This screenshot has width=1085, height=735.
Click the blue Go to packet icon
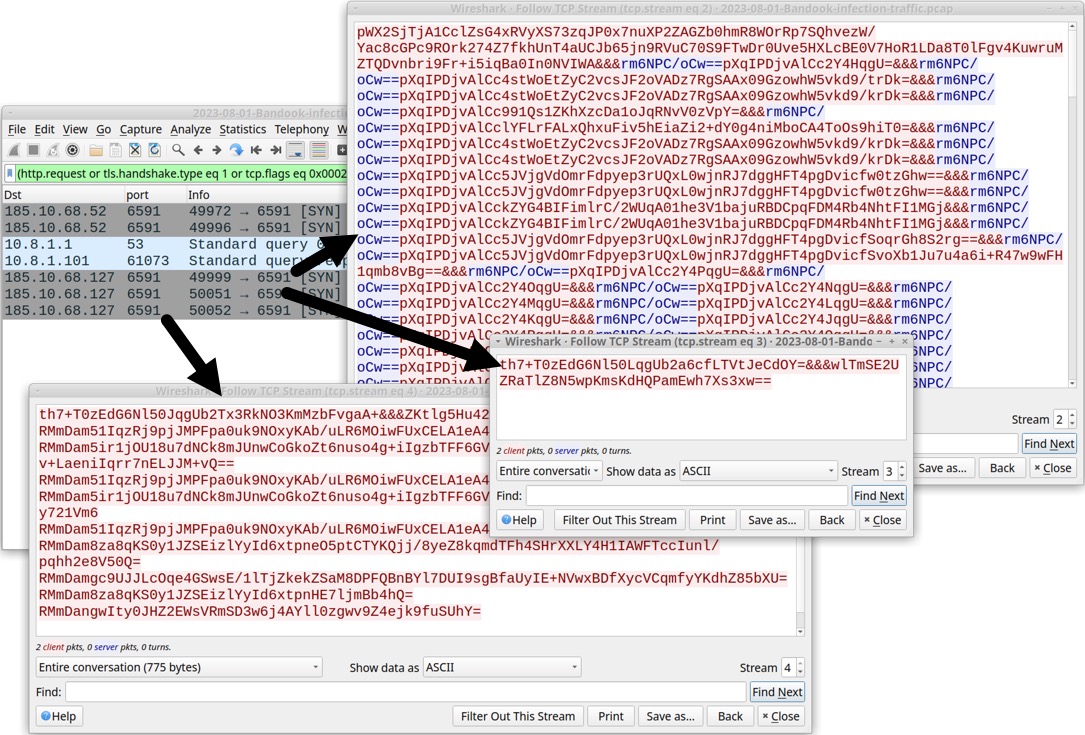tap(236, 149)
